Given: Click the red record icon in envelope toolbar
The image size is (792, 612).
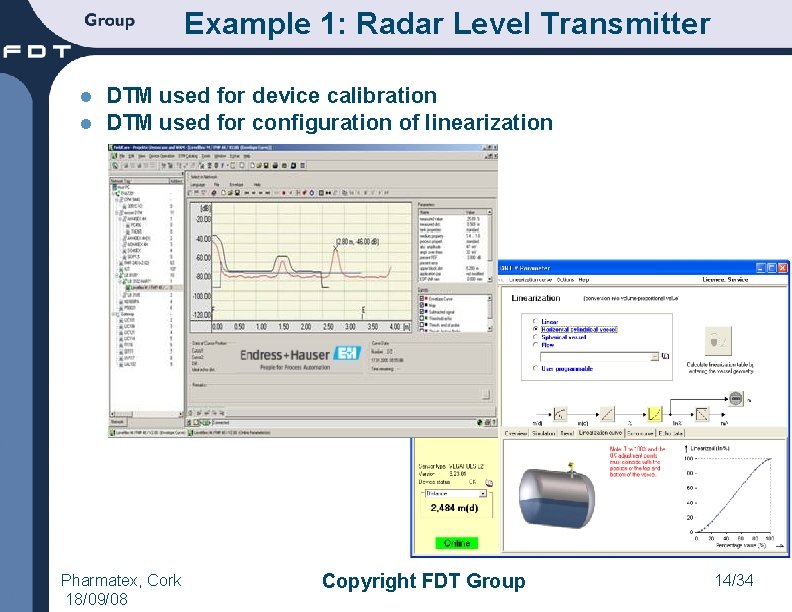Looking at the screenshot, I should click(x=283, y=192).
